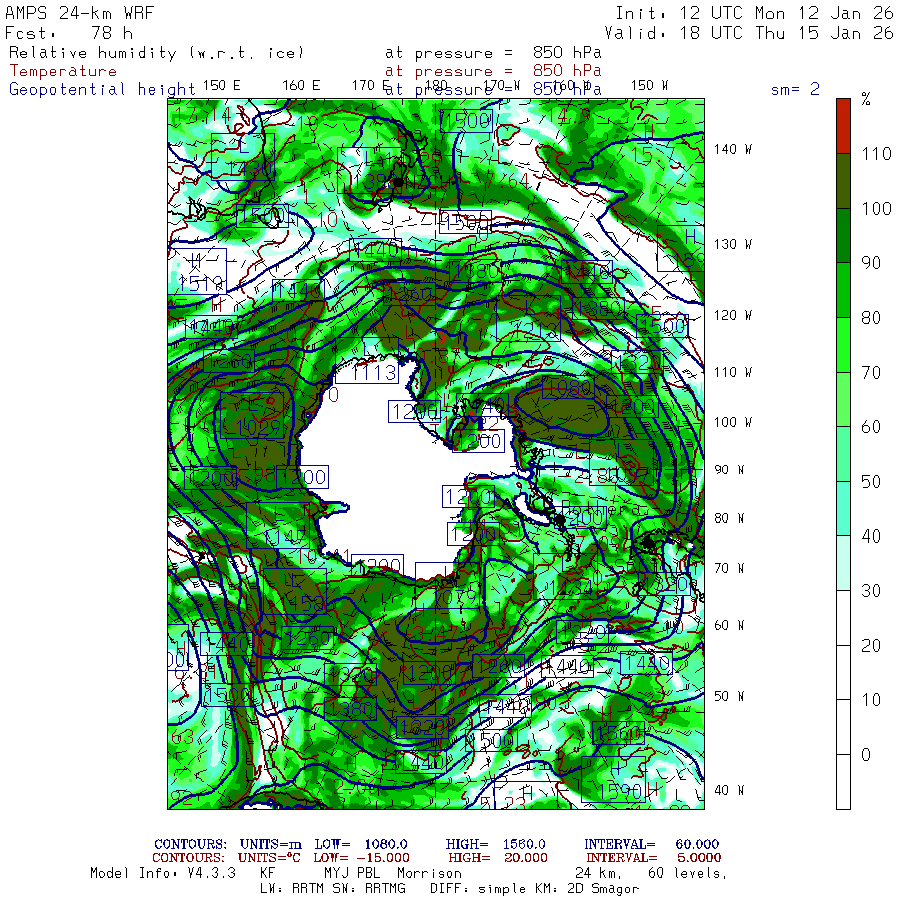Image resolution: width=900 pixels, height=900 pixels.
Task: Click the '140 W' longitude label
Action: click(733, 149)
